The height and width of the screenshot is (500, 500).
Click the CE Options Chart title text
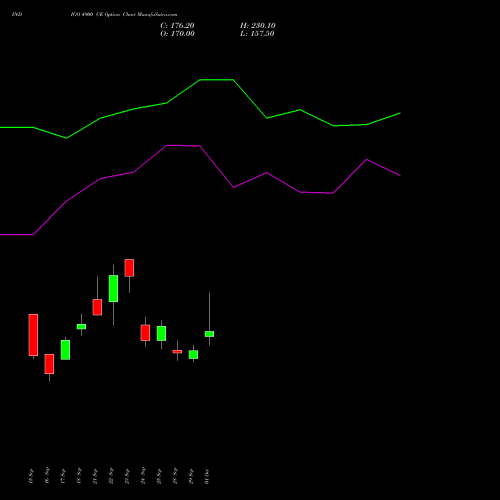(124, 14)
